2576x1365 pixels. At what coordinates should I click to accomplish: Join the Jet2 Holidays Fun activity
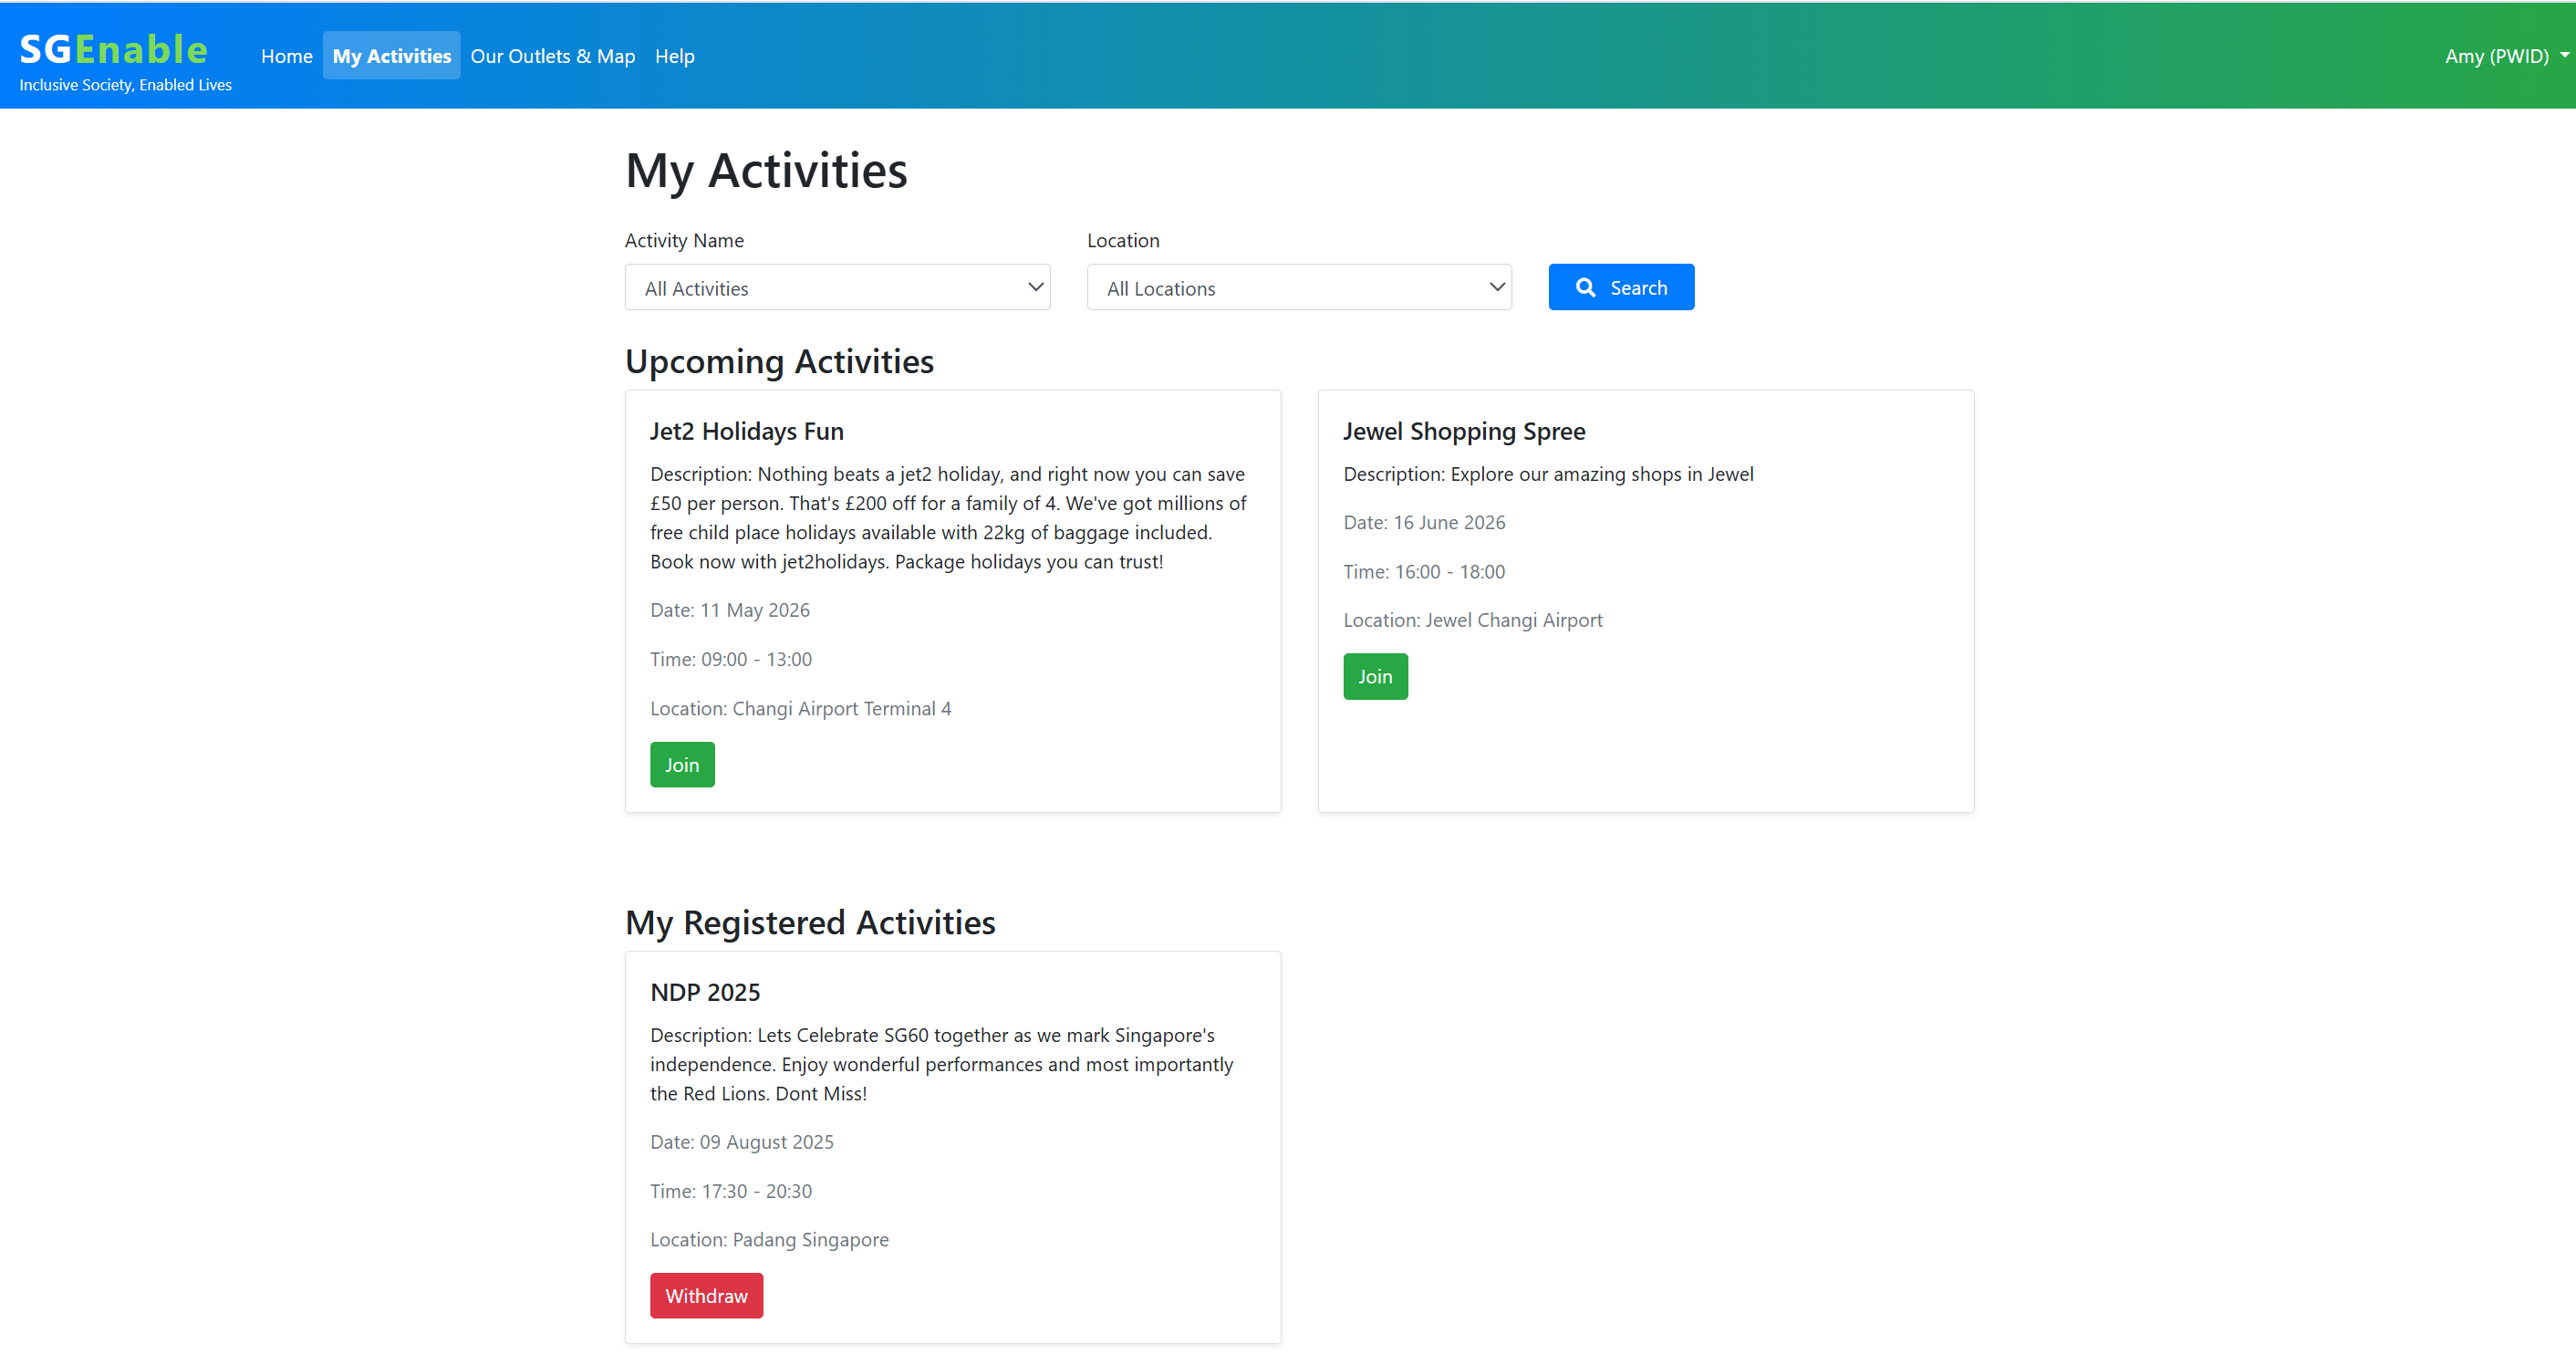[682, 765]
